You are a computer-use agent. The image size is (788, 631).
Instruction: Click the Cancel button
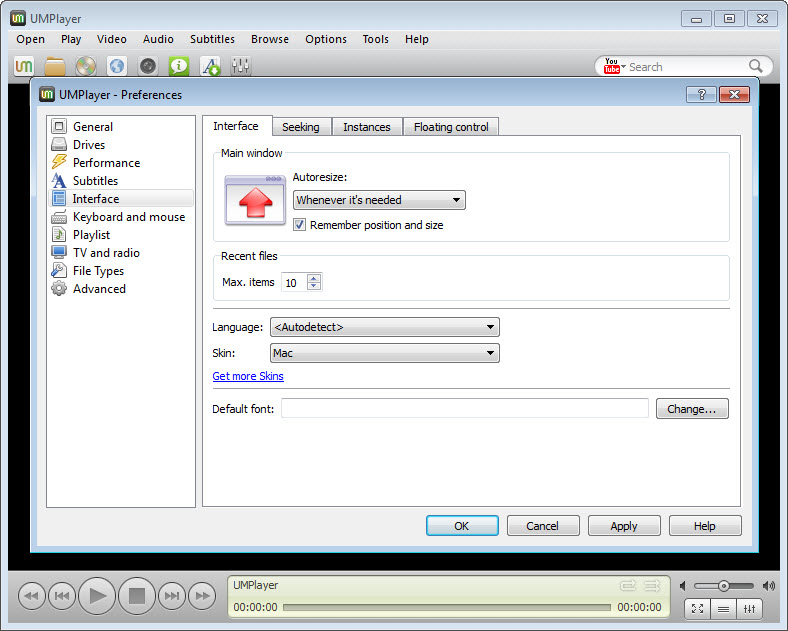[x=543, y=525]
